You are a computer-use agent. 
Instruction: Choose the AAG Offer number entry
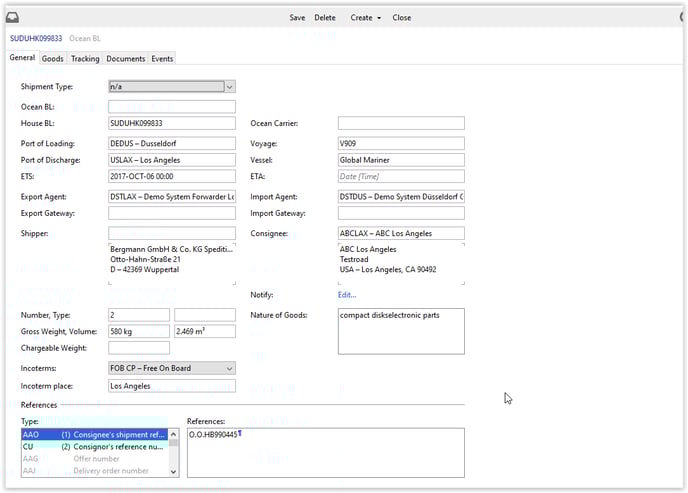[x=94, y=459]
